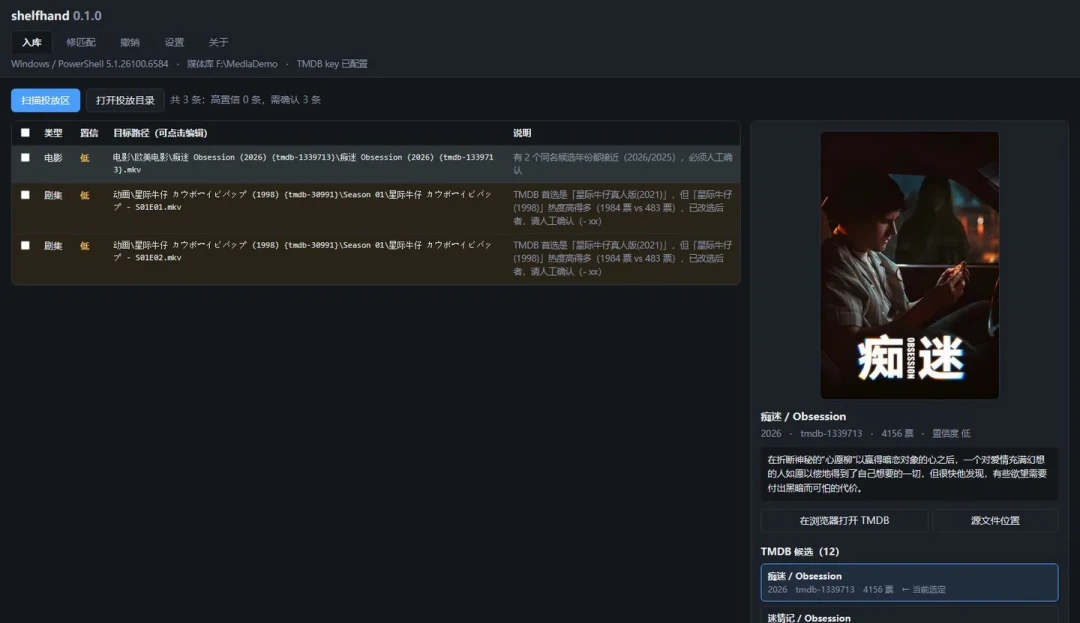Click the 说明 column header
Viewport: 1080px width, 623px height.
pyautogui.click(x=522, y=133)
